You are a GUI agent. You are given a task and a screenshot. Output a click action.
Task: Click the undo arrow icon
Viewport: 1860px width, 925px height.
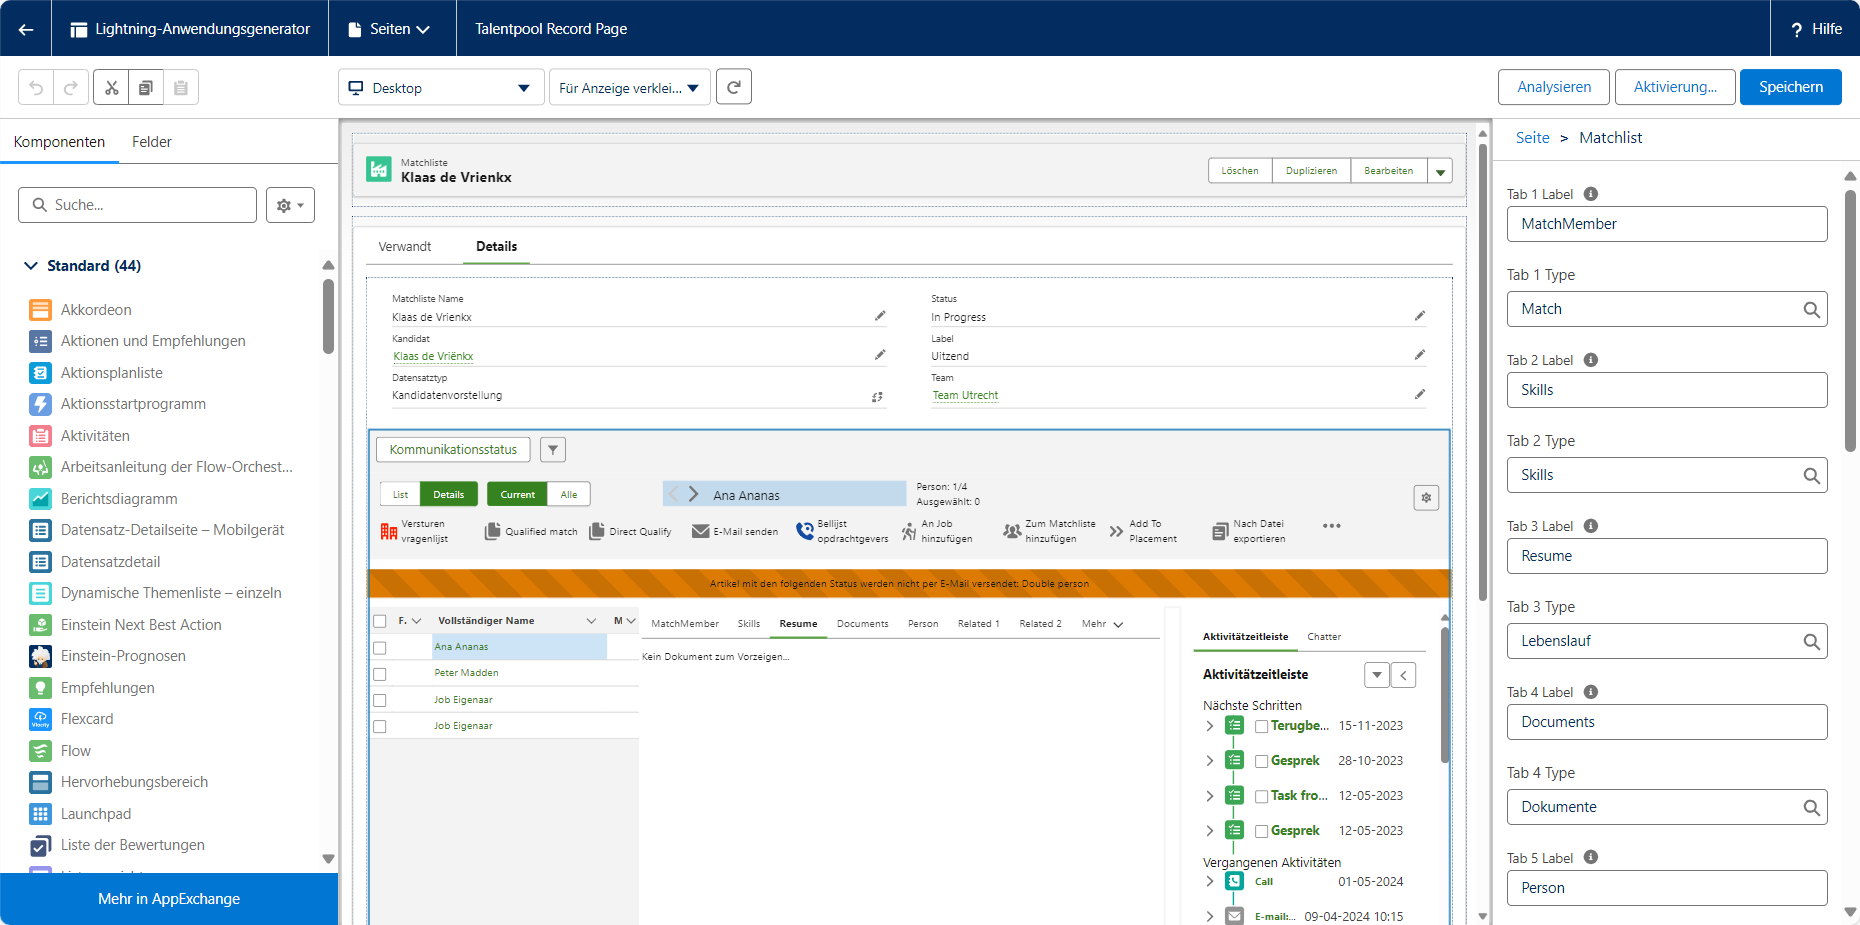tap(36, 88)
